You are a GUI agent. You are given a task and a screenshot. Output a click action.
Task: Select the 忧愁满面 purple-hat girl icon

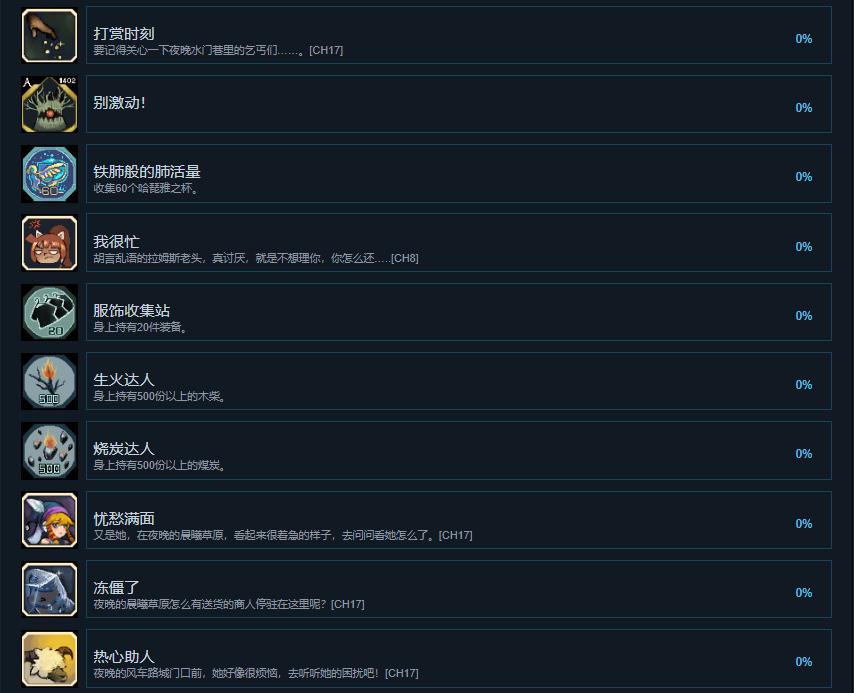50,520
